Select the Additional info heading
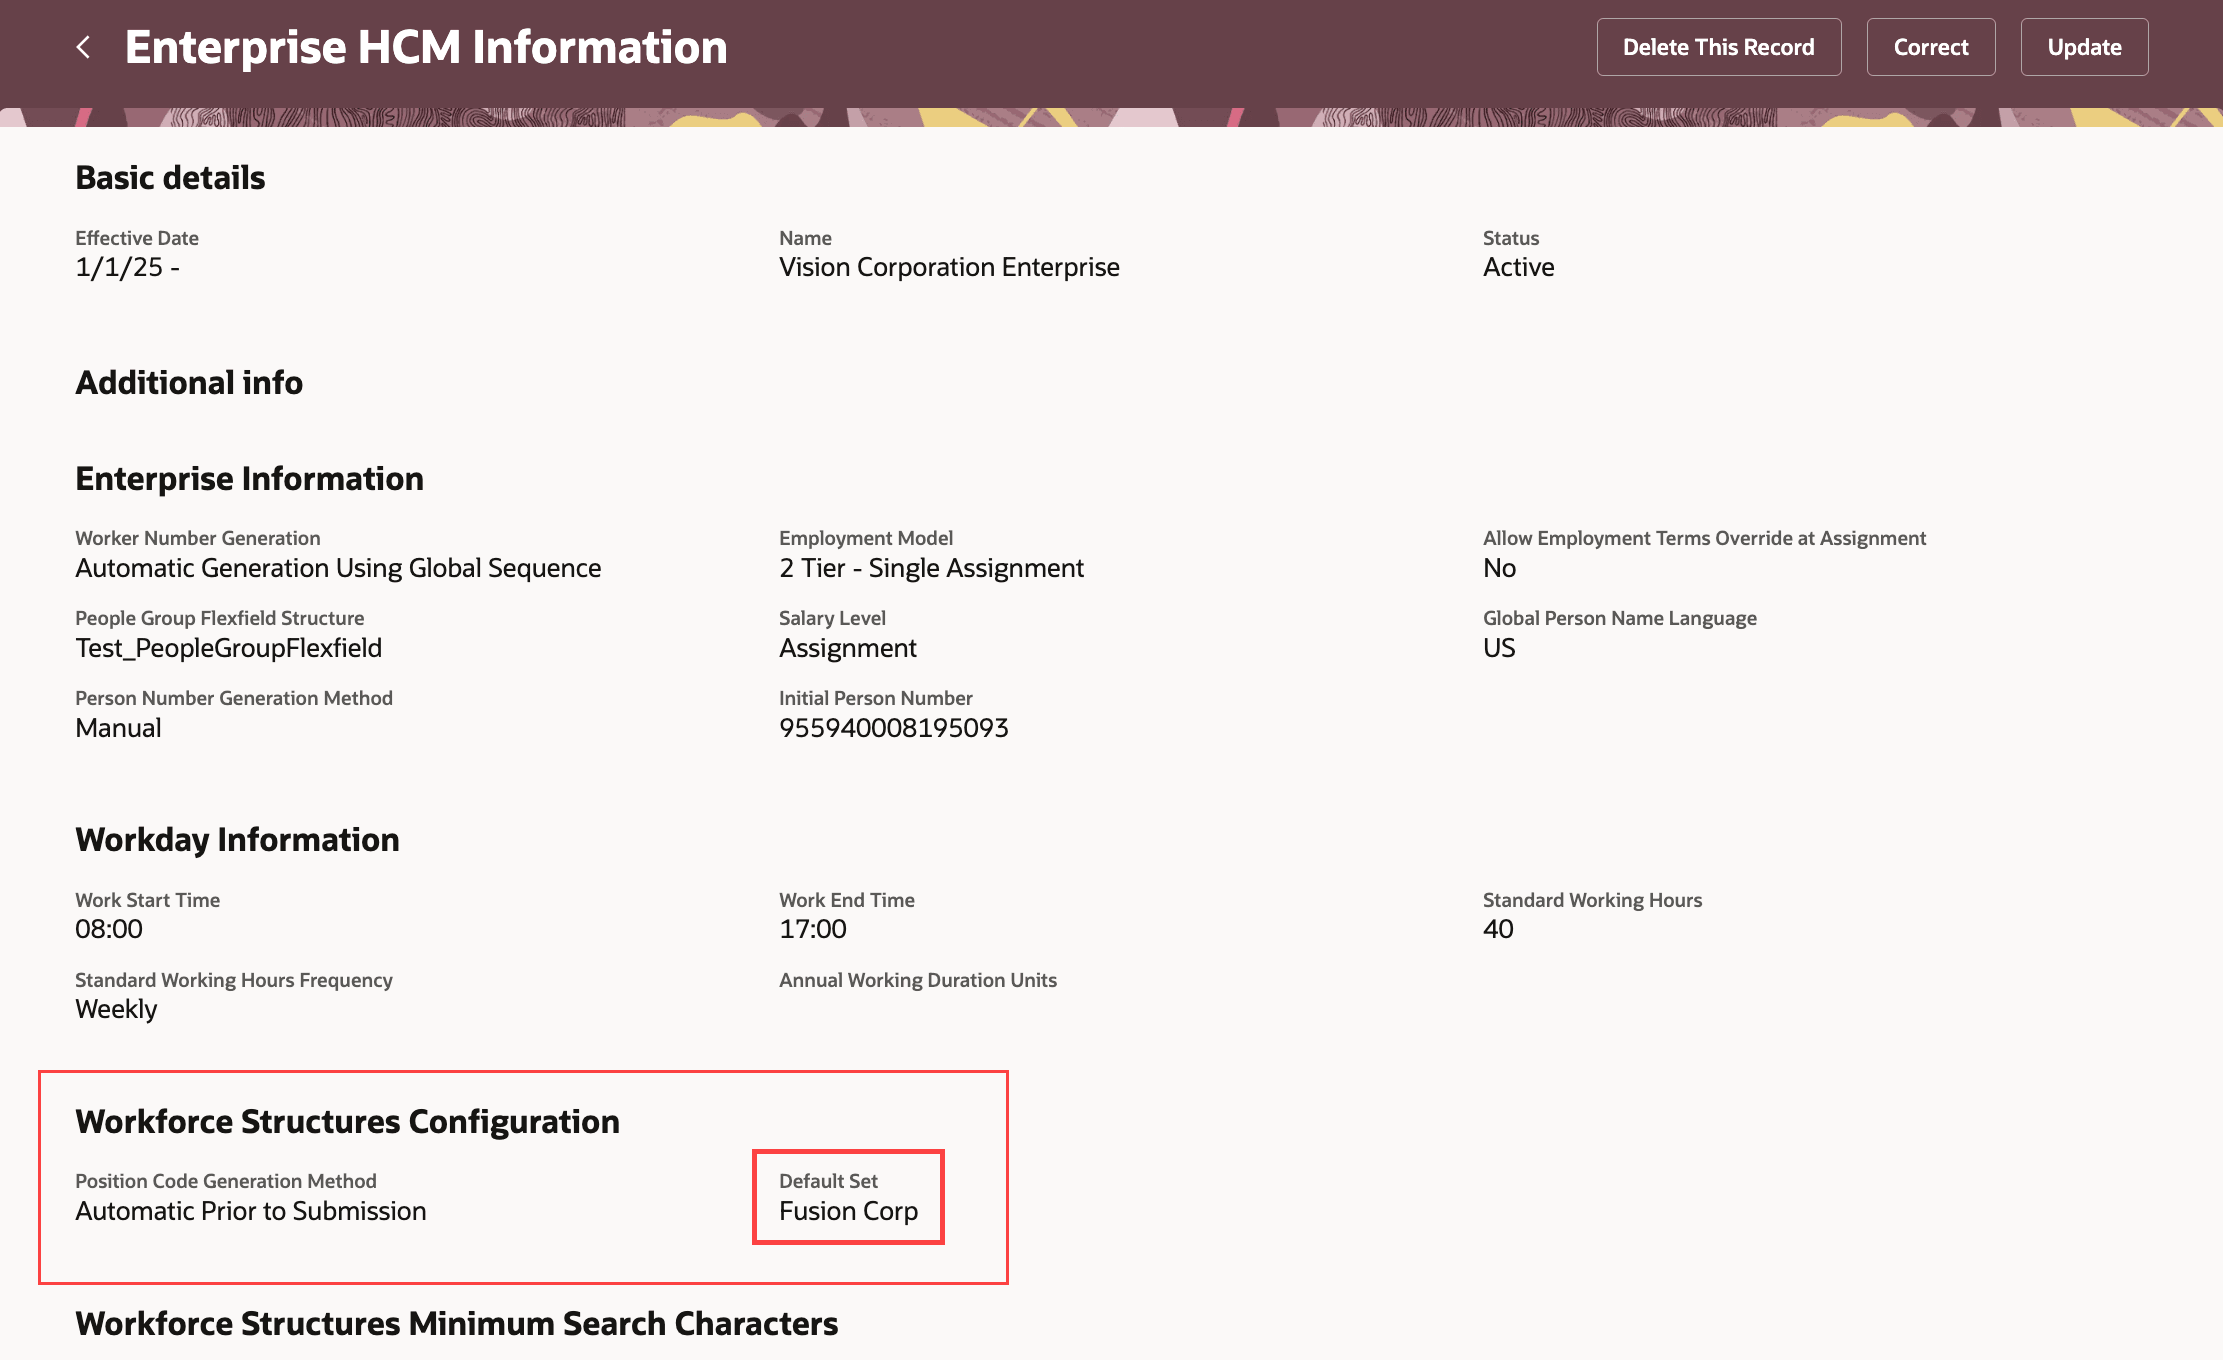 (x=189, y=382)
